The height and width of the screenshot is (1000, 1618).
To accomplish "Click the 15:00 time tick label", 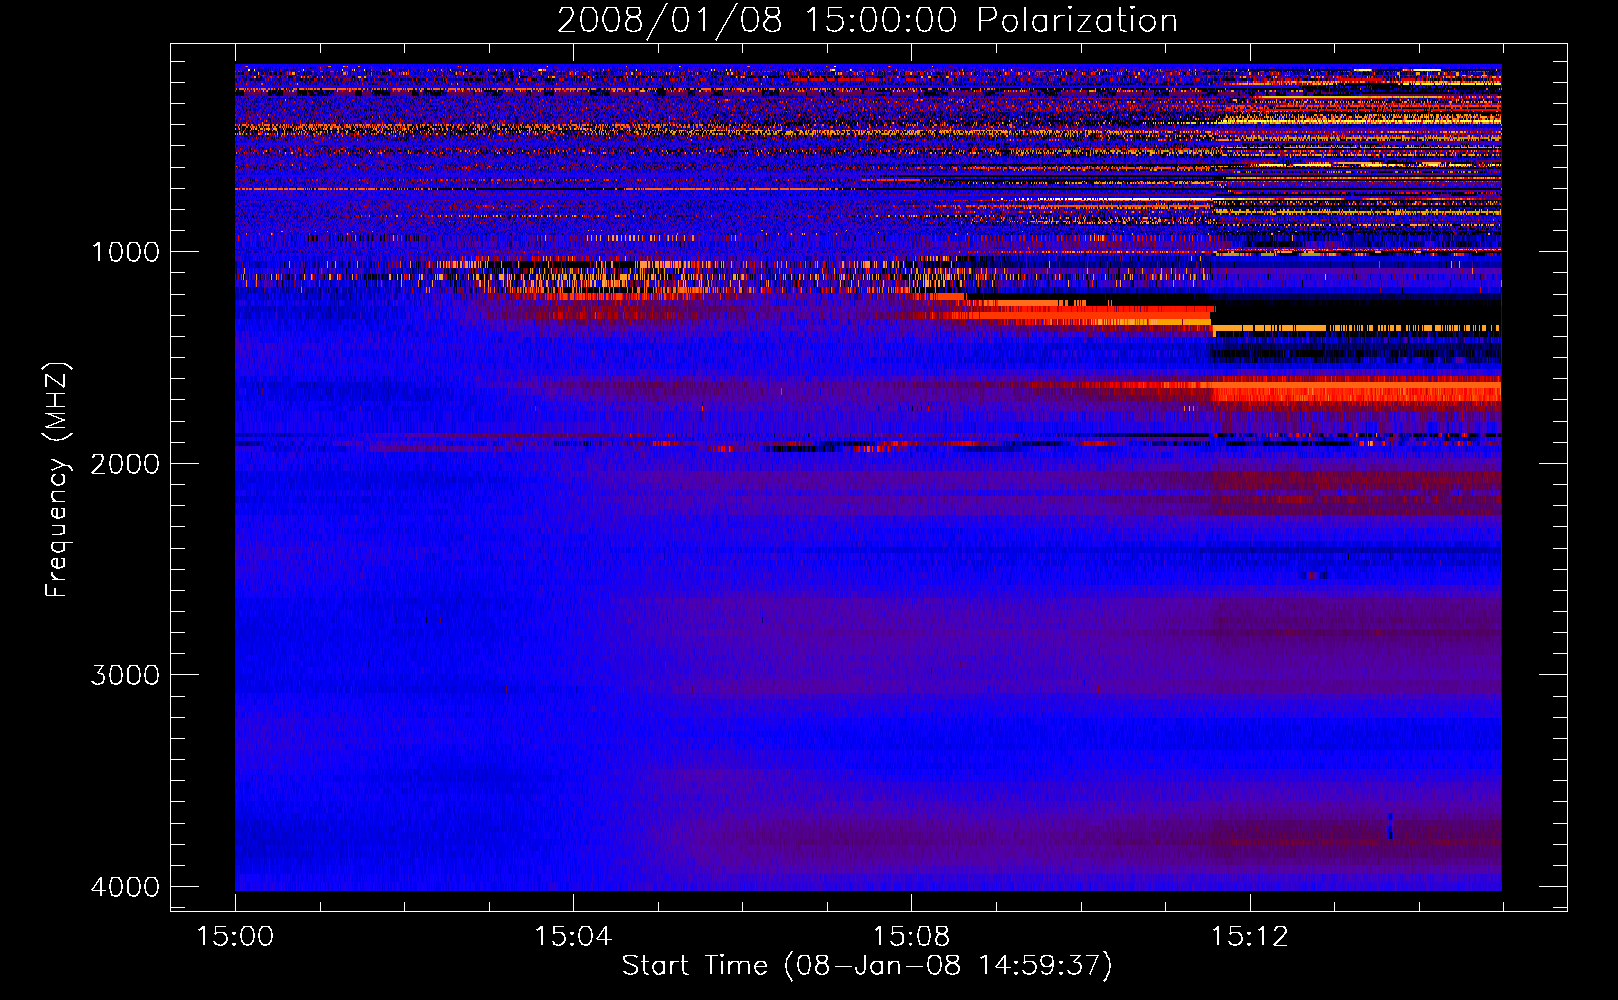I will 235,937.
